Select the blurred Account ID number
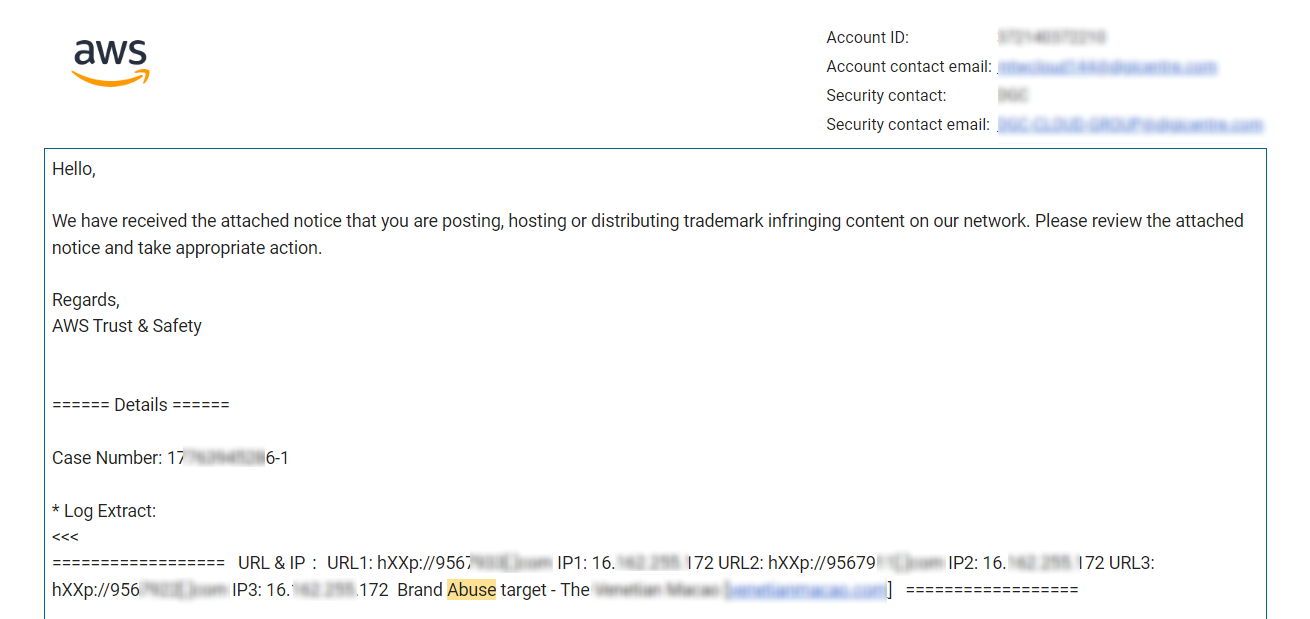This screenshot has height=619, width=1310. coord(1051,38)
